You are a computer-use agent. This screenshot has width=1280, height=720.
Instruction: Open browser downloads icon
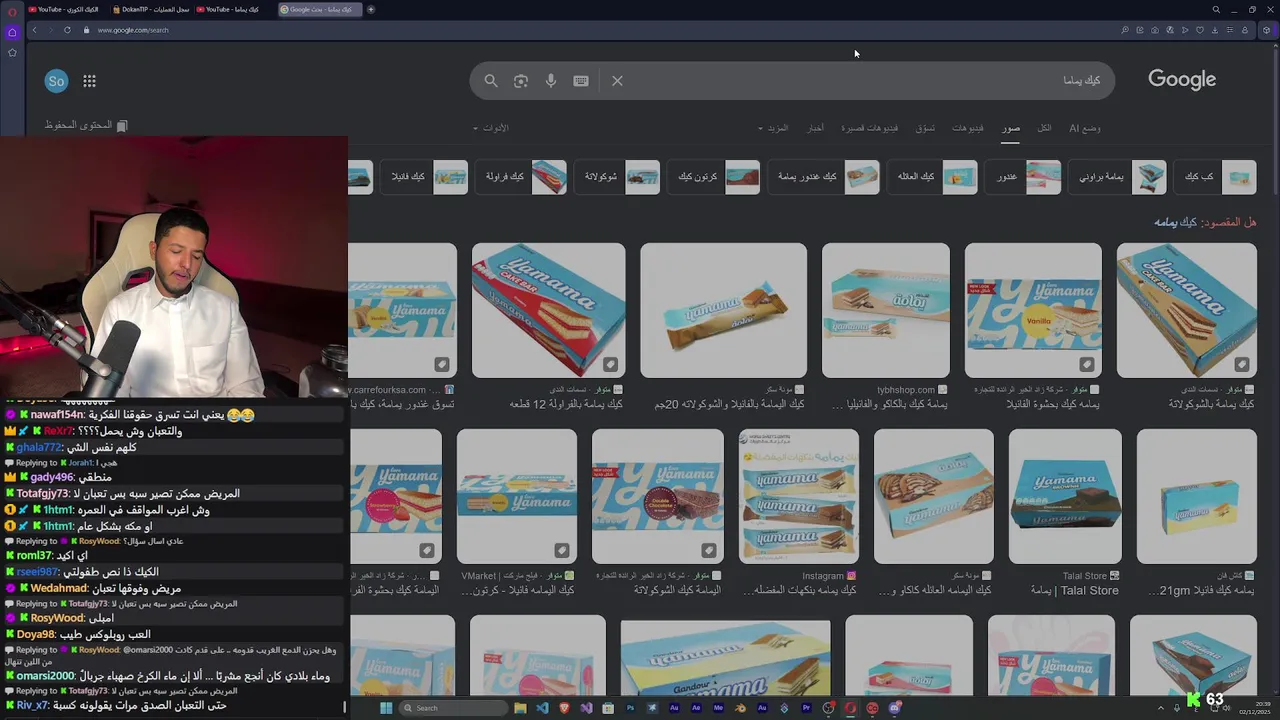pyautogui.click(x=1214, y=30)
